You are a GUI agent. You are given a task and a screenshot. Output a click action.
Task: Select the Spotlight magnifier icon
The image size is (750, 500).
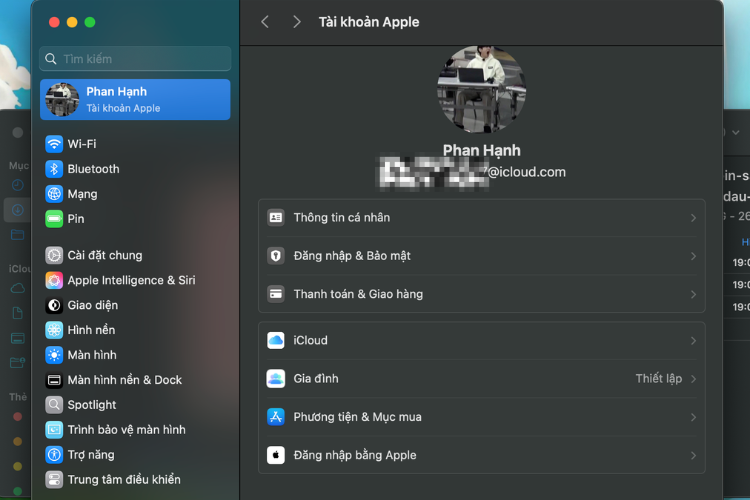(54, 405)
